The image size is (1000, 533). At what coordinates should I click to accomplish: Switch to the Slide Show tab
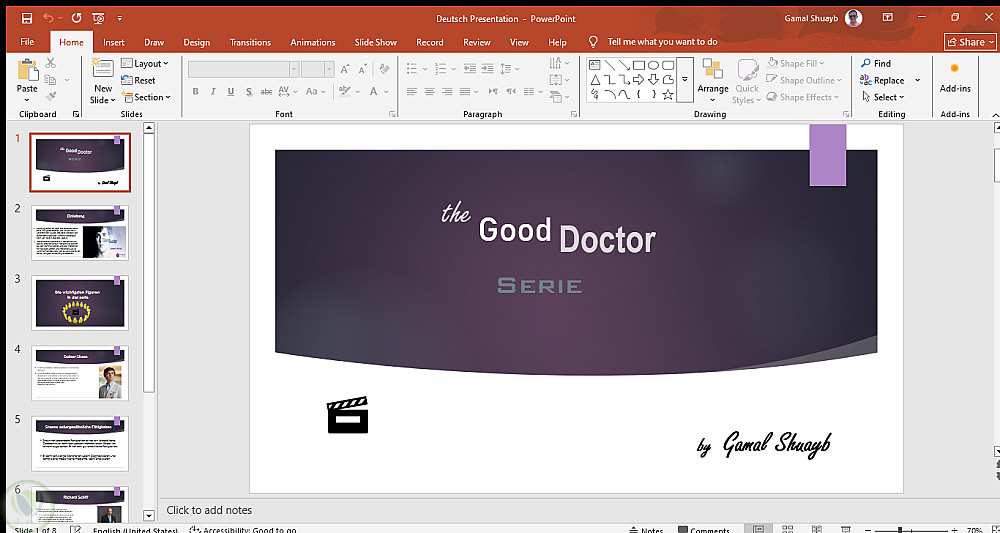[376, 42]
